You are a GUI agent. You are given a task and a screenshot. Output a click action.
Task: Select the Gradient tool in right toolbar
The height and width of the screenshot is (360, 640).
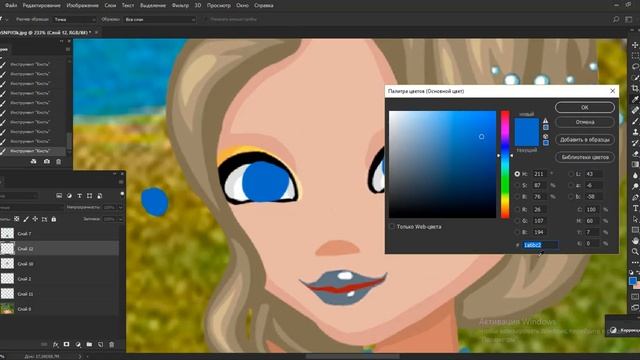click(x=635, y=164)
